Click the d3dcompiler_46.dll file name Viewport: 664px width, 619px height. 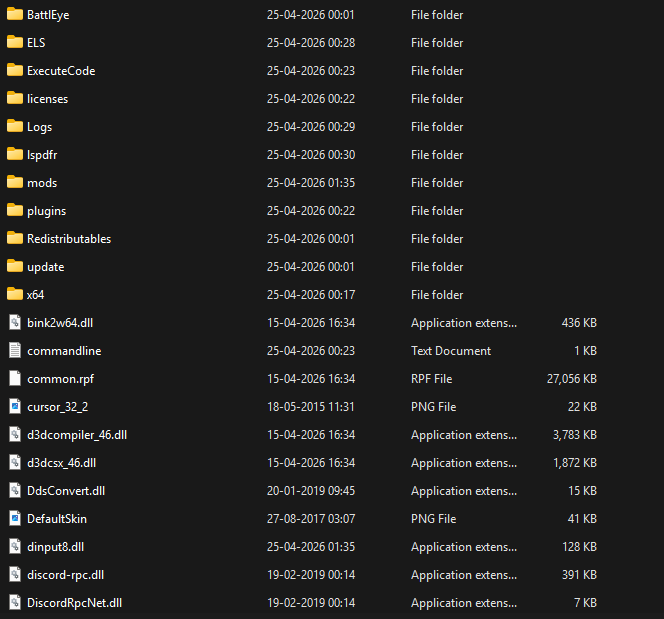[77, 435]
